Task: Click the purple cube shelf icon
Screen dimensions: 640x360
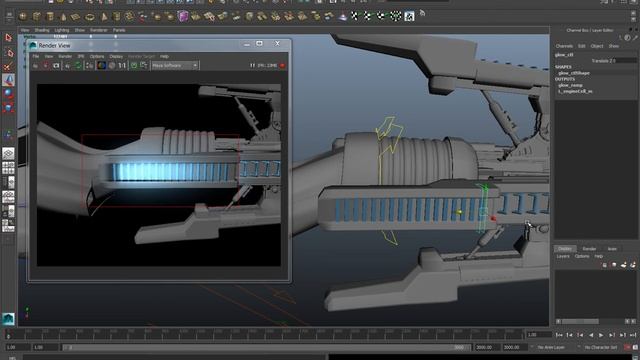Action: tap(183, 16)
